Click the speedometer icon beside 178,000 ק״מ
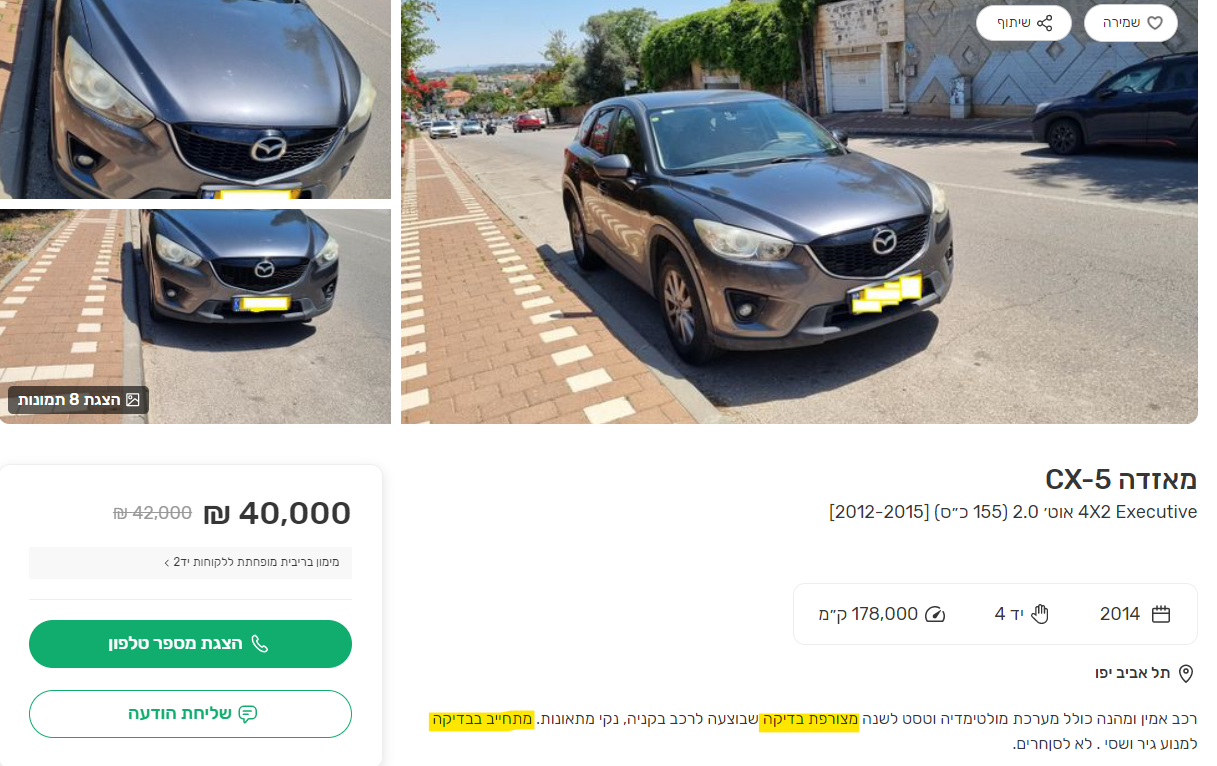The image size is (1217, 766). [x=935, y=614]
